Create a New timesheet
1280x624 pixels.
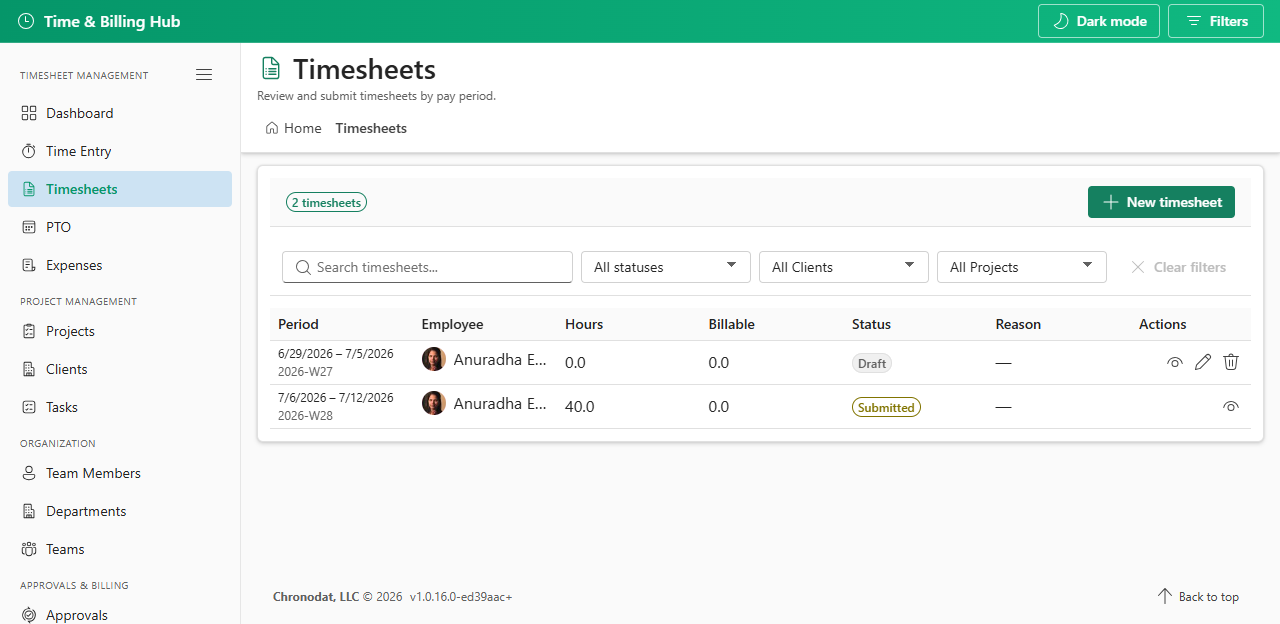tap(1161, 202)
